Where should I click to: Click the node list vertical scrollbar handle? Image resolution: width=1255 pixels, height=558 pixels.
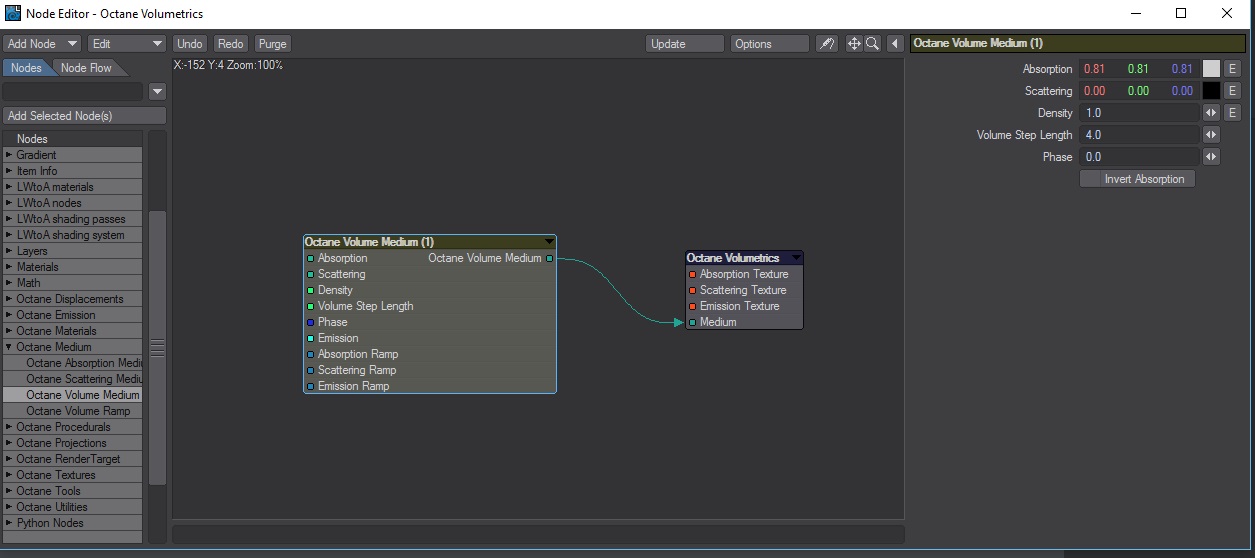pos(157,347)
